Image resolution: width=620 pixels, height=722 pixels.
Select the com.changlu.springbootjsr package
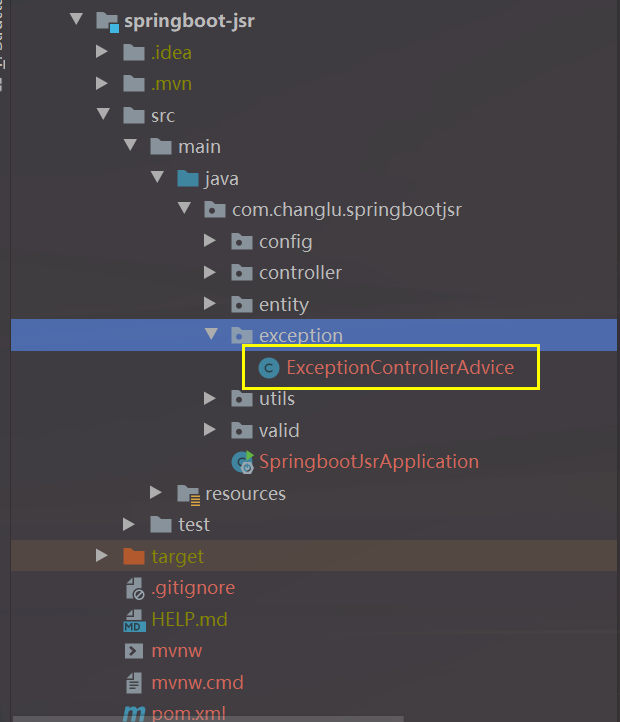347,210
